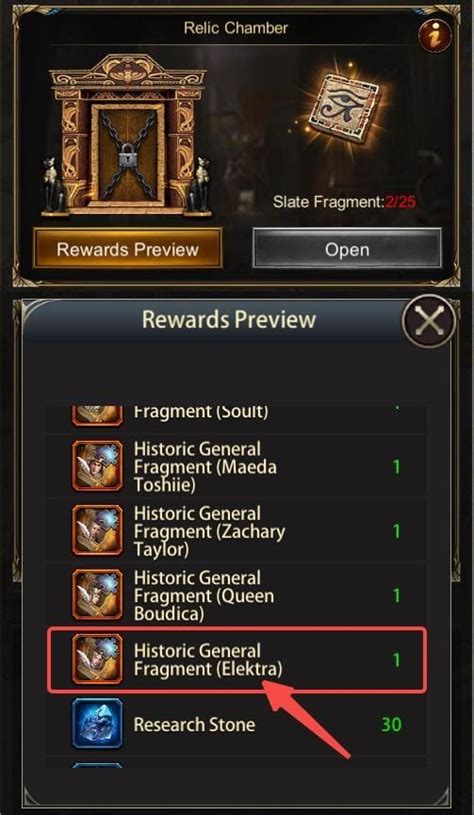Click the left black cat statue

tap(55, 185)
